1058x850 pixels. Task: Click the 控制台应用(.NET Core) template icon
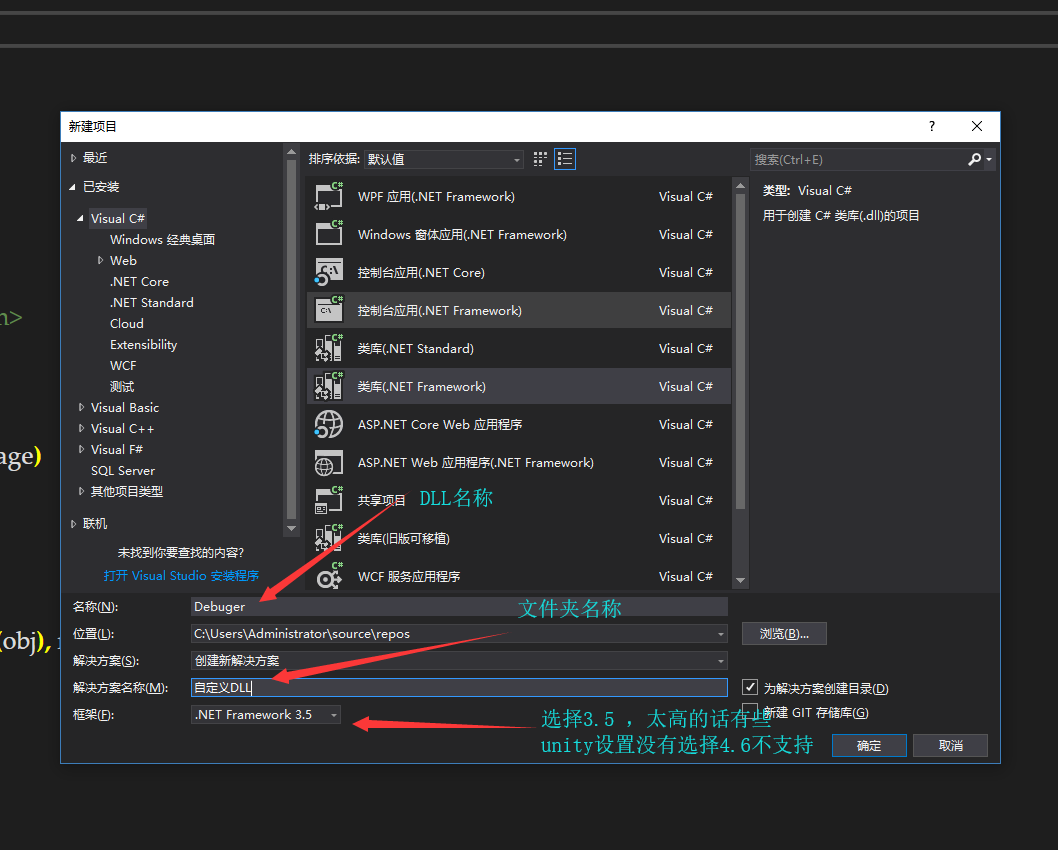tap(329, 273)
